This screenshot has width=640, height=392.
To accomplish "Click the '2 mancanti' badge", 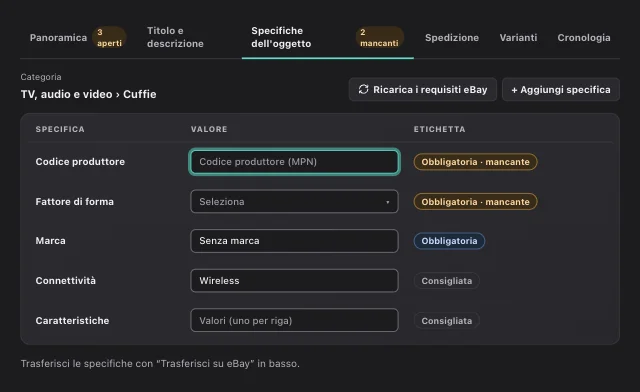I will (x=380, y=38).
